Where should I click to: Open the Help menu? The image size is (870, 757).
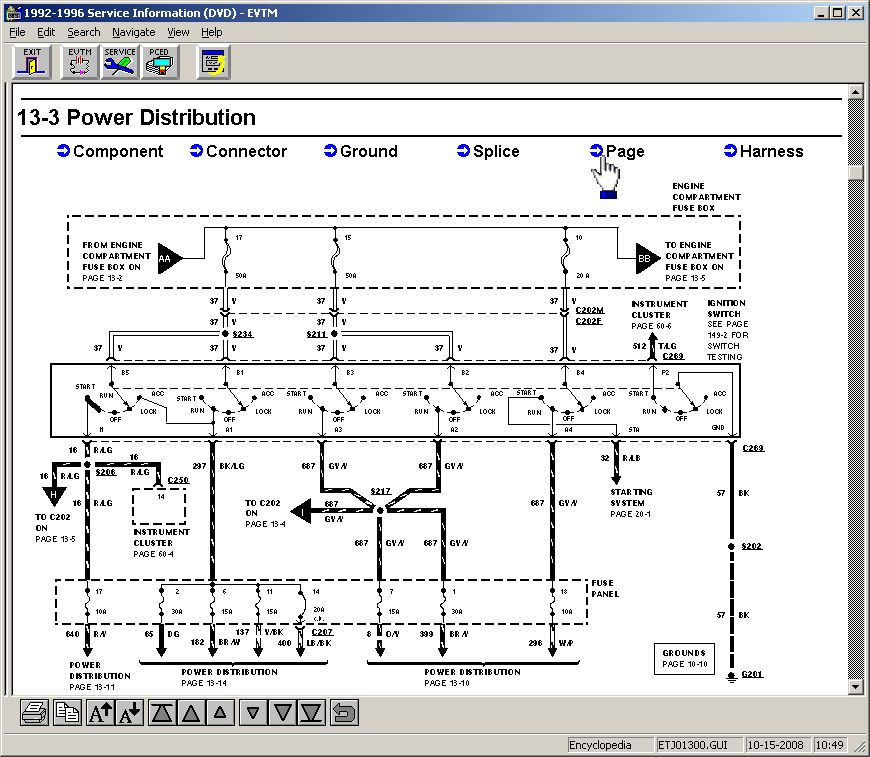tap(211, 32)
